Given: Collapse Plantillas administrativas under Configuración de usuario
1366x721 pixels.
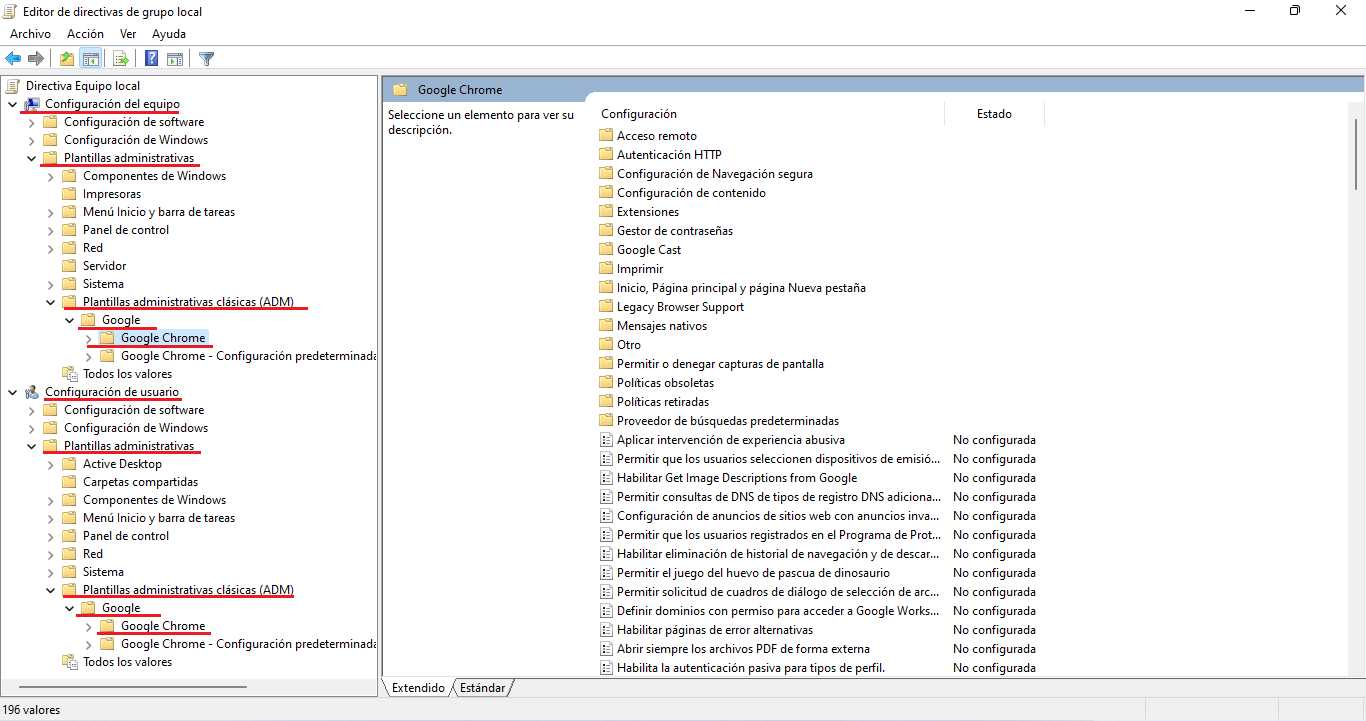Looking at the screenshot, I should (31, 446).
